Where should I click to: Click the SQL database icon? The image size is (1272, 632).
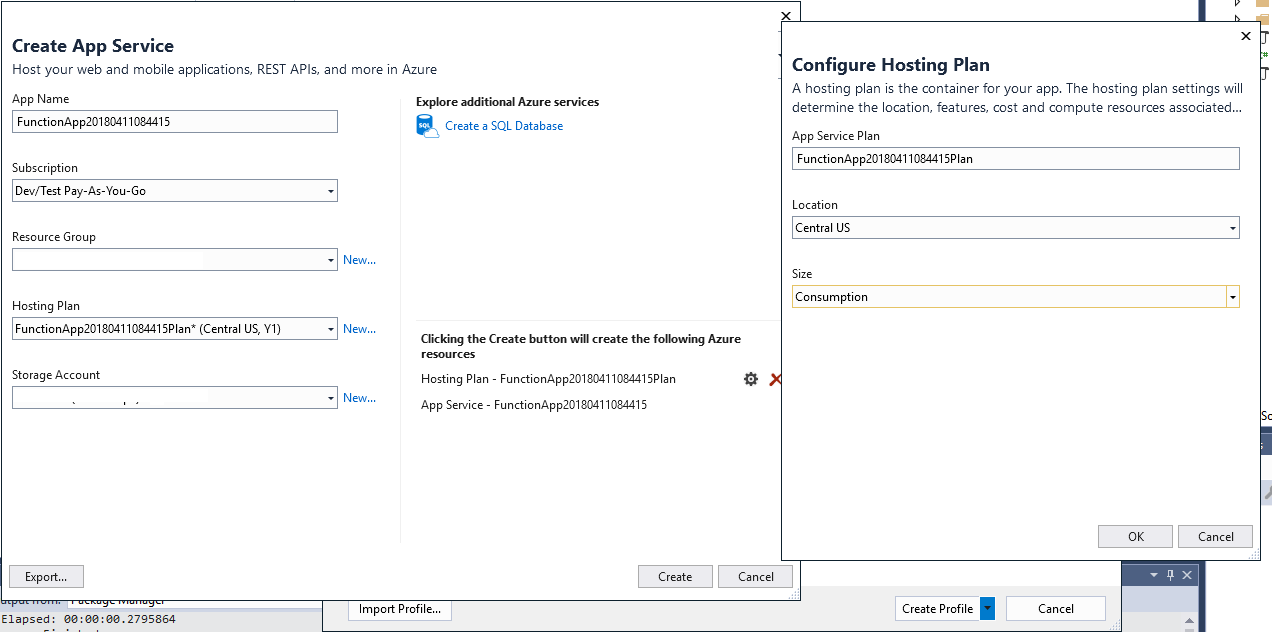(x=427, y=126)
